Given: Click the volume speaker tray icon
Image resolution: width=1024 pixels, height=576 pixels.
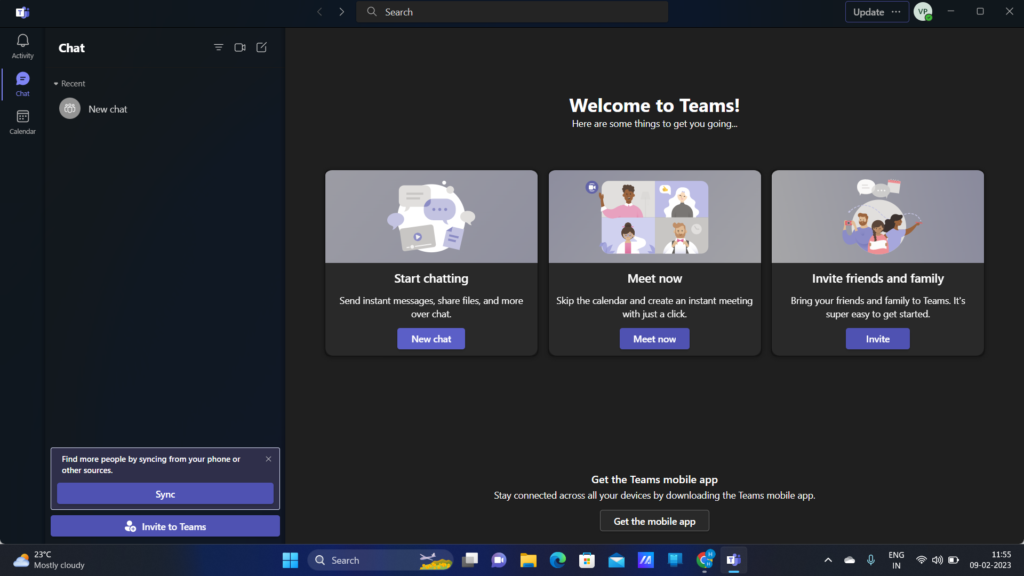Looking at the screenshot, I should pyautogui.click(x=937, y=560).
